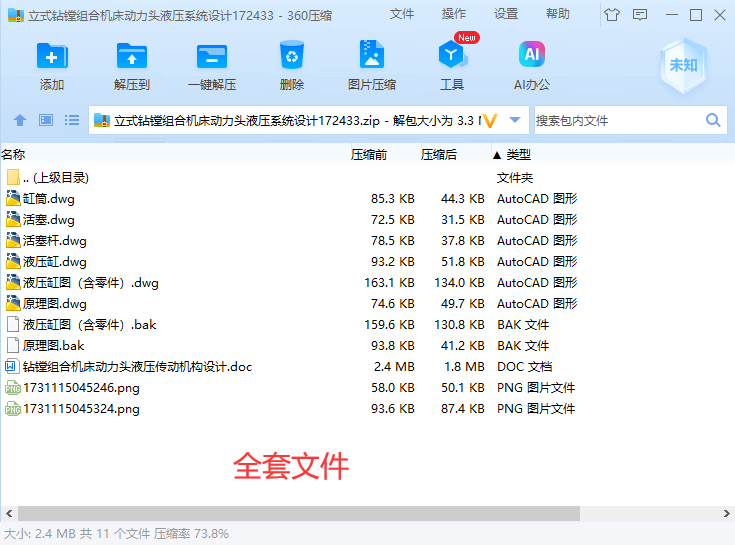Click the DOC 文档 type cell

(x=525, y=366)
